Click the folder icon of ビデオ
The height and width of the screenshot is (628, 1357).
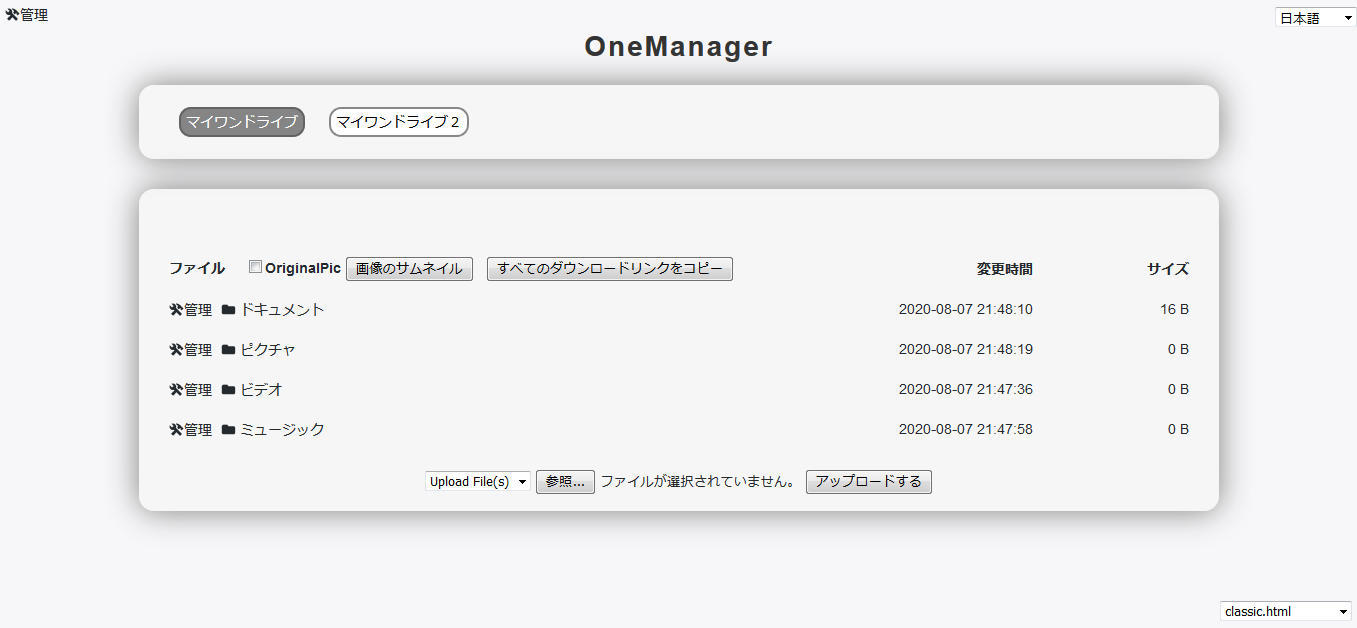(229, 390)
